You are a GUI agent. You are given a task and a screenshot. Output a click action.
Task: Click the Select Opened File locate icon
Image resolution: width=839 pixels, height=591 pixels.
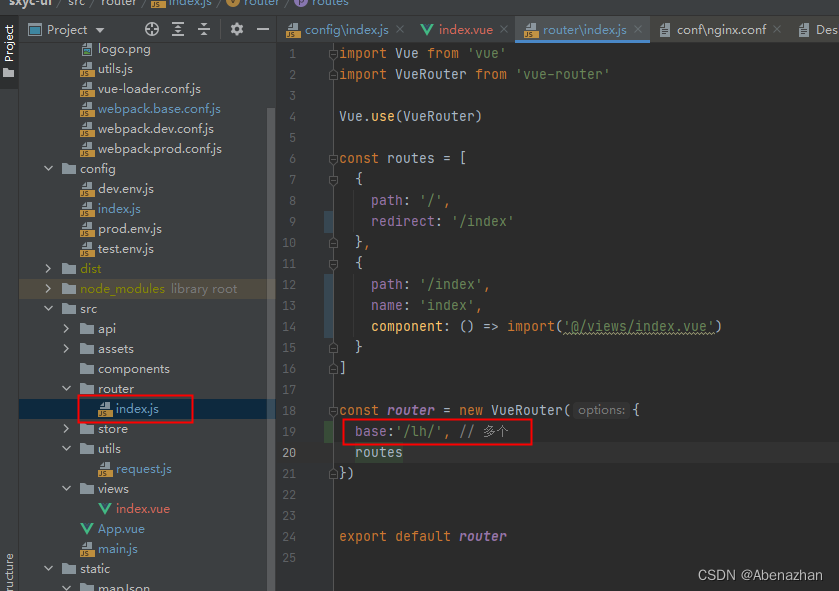tap(151, 30)
